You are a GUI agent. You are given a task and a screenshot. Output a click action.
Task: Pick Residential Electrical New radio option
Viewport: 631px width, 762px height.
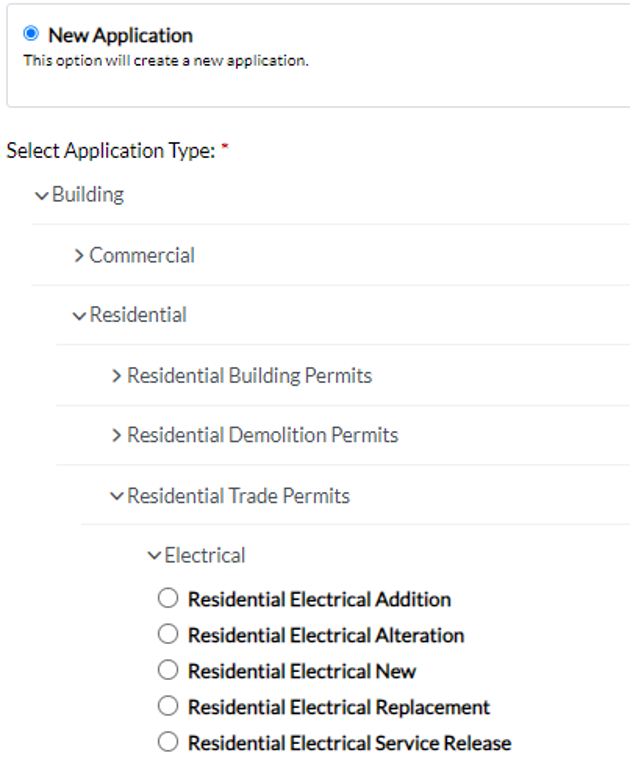(x=168, y=670)
